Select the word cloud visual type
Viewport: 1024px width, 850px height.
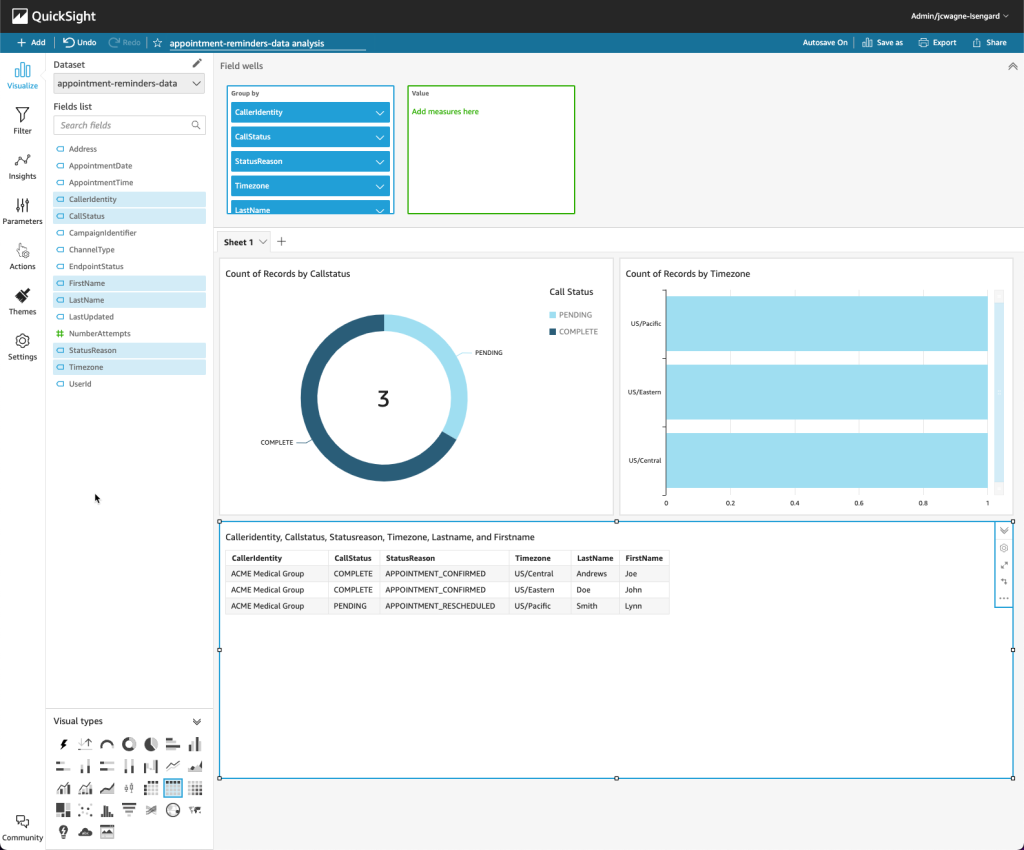pos(84,831)
